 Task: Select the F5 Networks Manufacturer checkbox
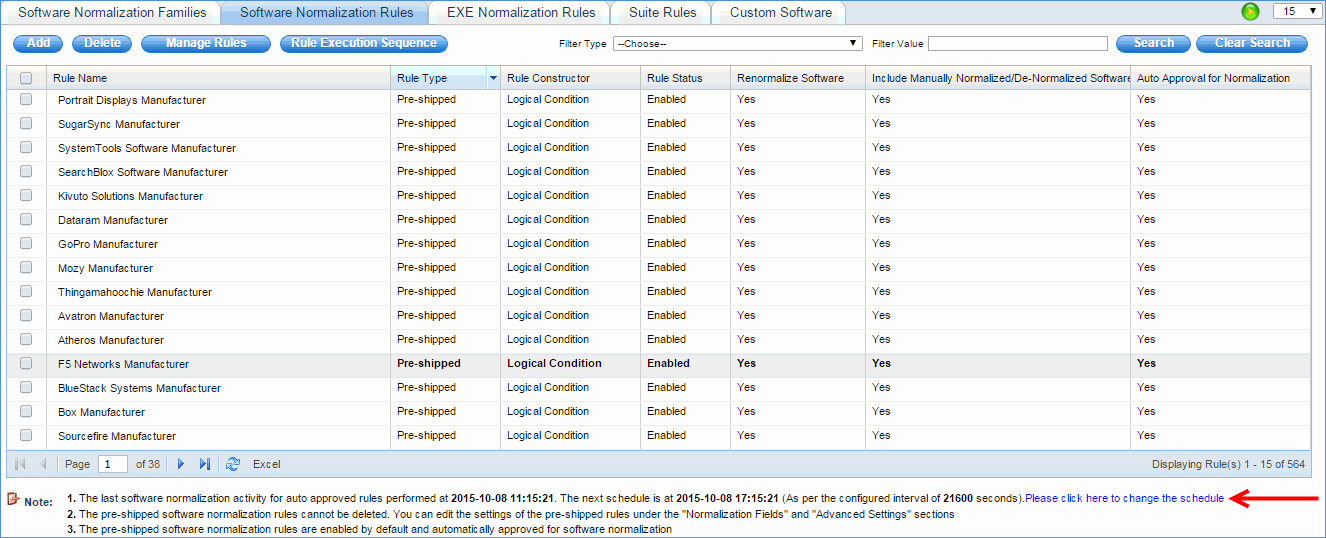click(26, 364)
